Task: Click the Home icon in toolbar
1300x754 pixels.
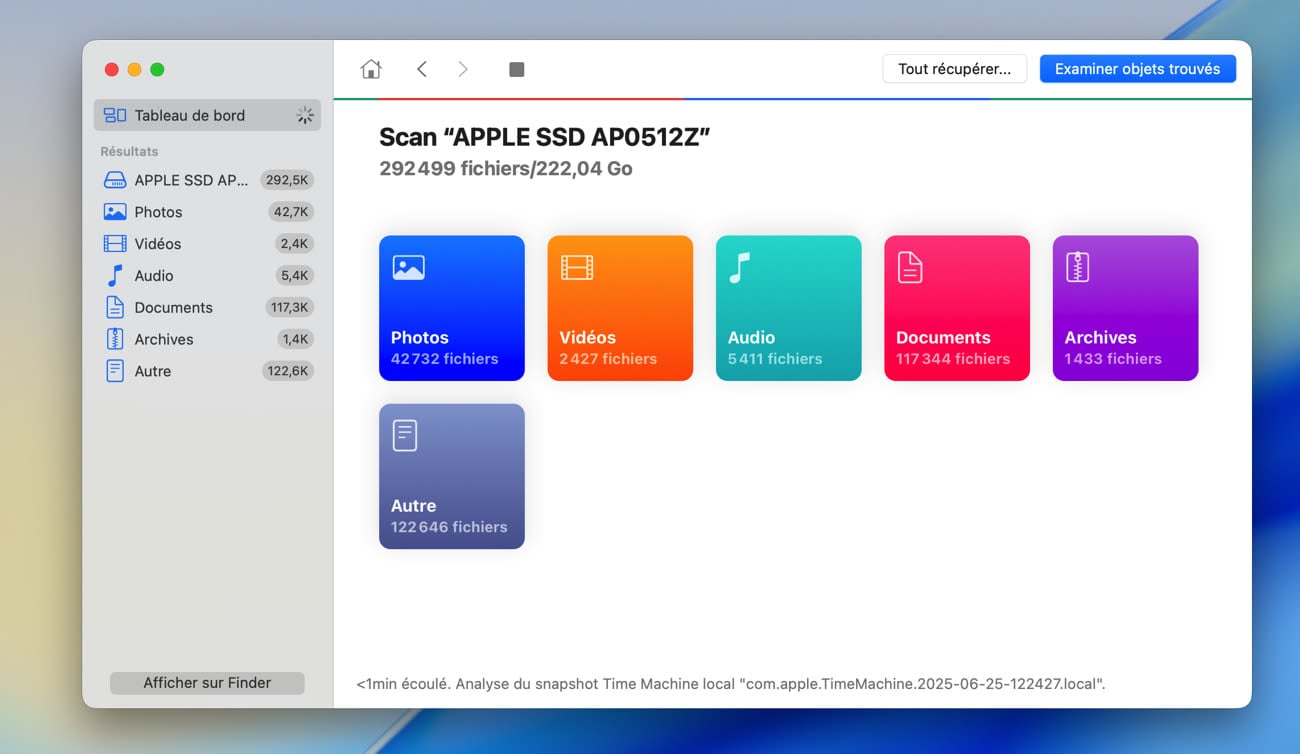Action: 371,69
